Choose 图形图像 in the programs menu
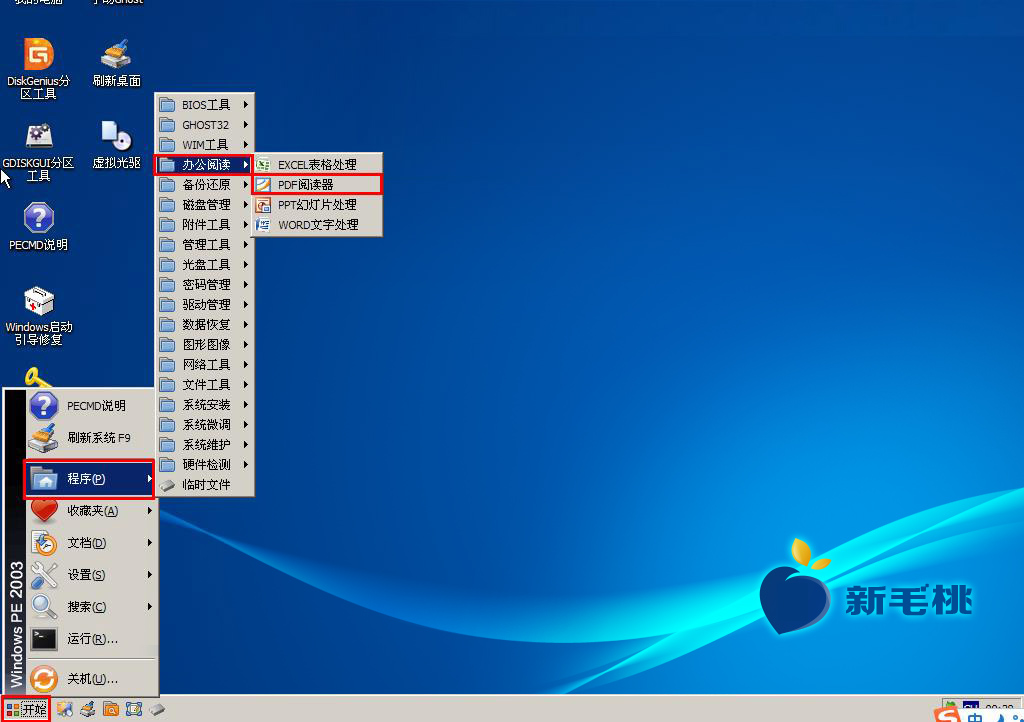Viewport: 1024px width, 722px height. click(204, 345)
